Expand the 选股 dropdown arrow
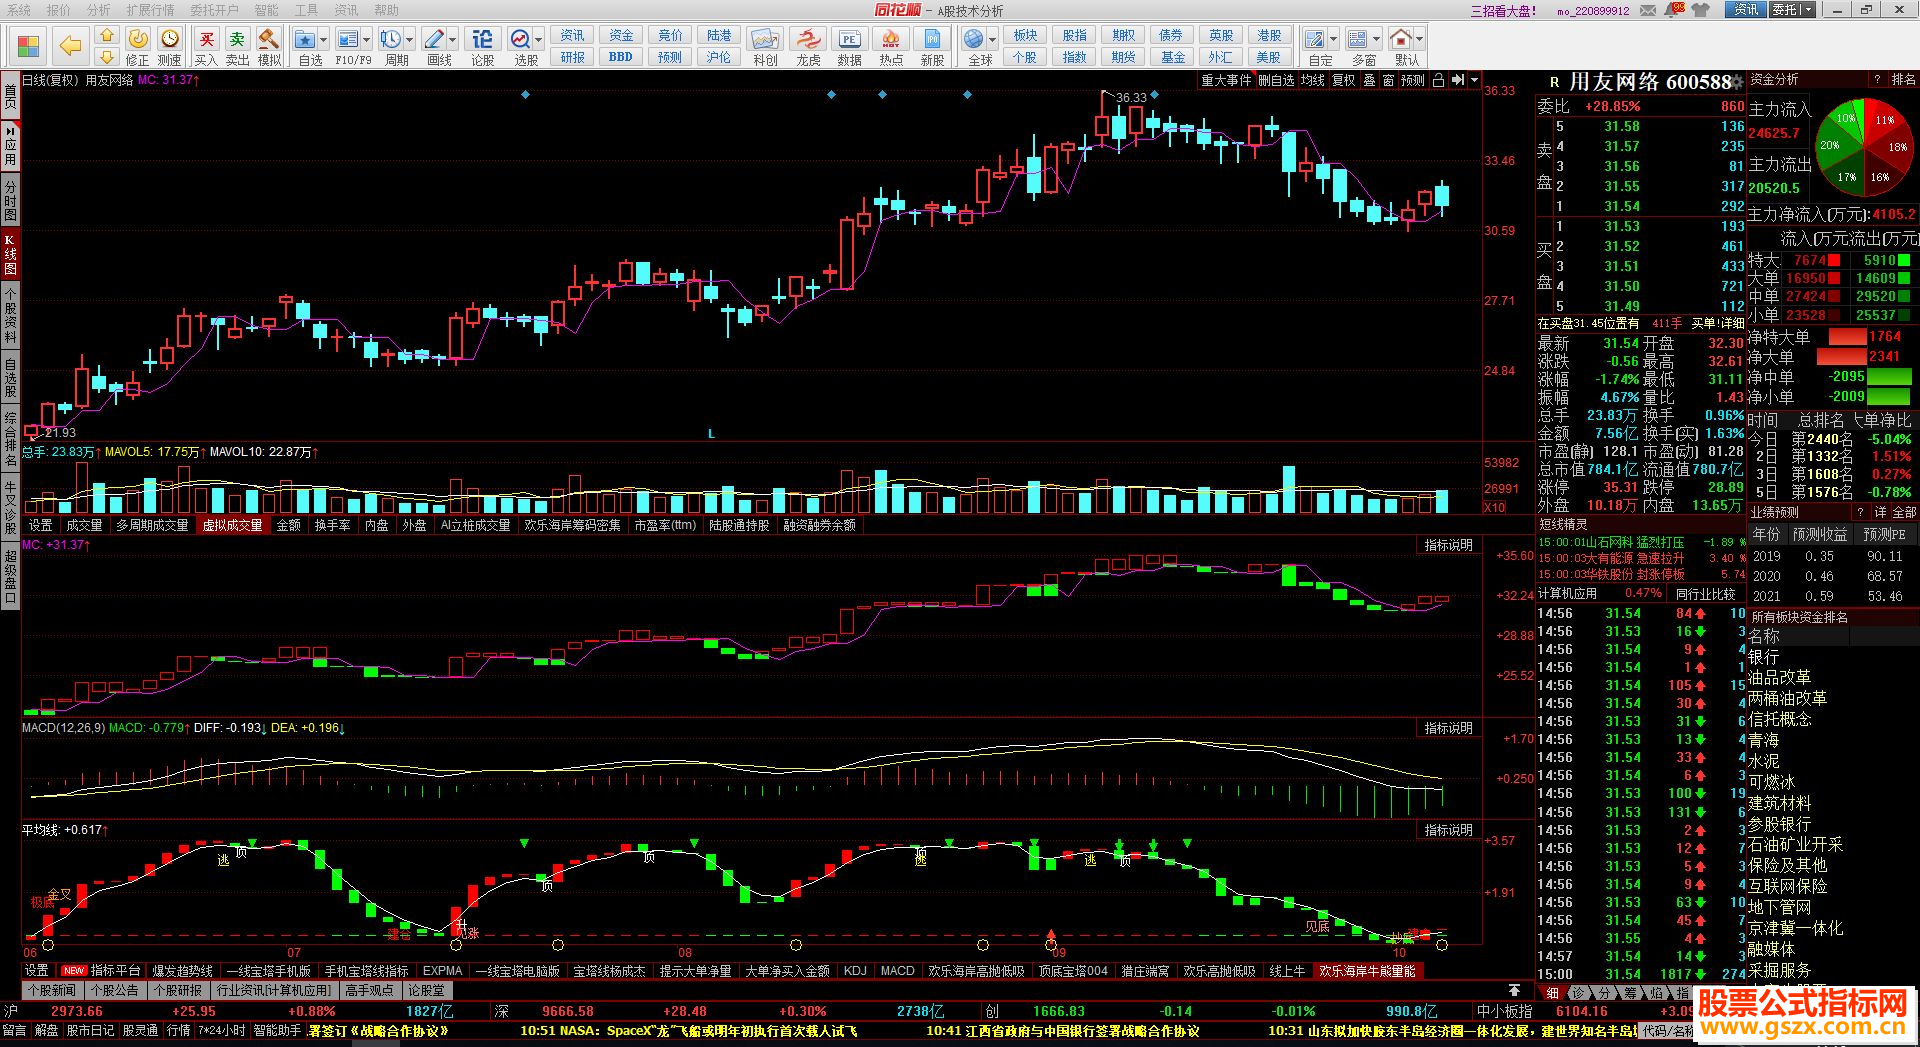Image resolution: width=1920 pixels, height=1047 pixels. click(538, 40)
